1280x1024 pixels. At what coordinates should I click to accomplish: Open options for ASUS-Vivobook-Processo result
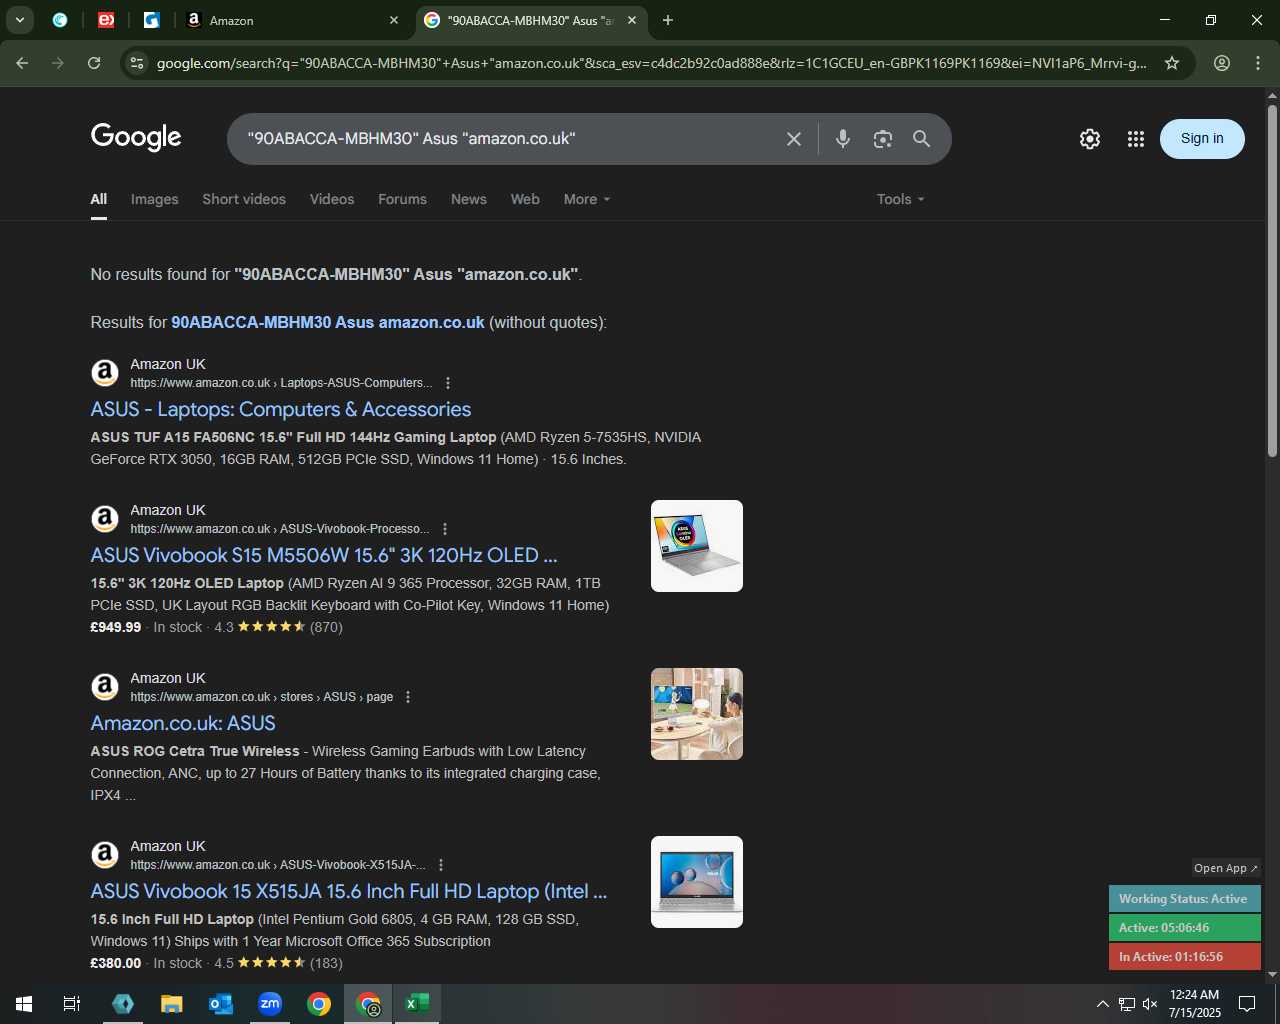coord(445,529)
